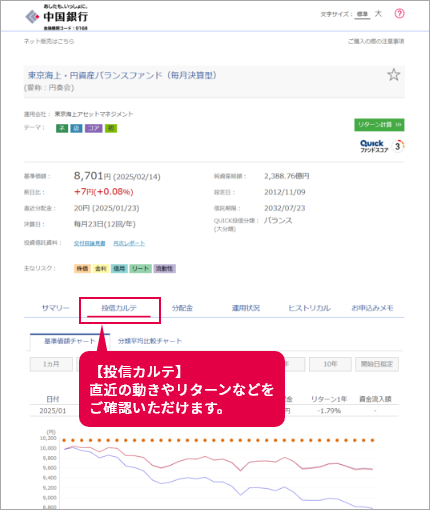
Task: Open the 開始日指定 date selector
Action: pos(377,364)
